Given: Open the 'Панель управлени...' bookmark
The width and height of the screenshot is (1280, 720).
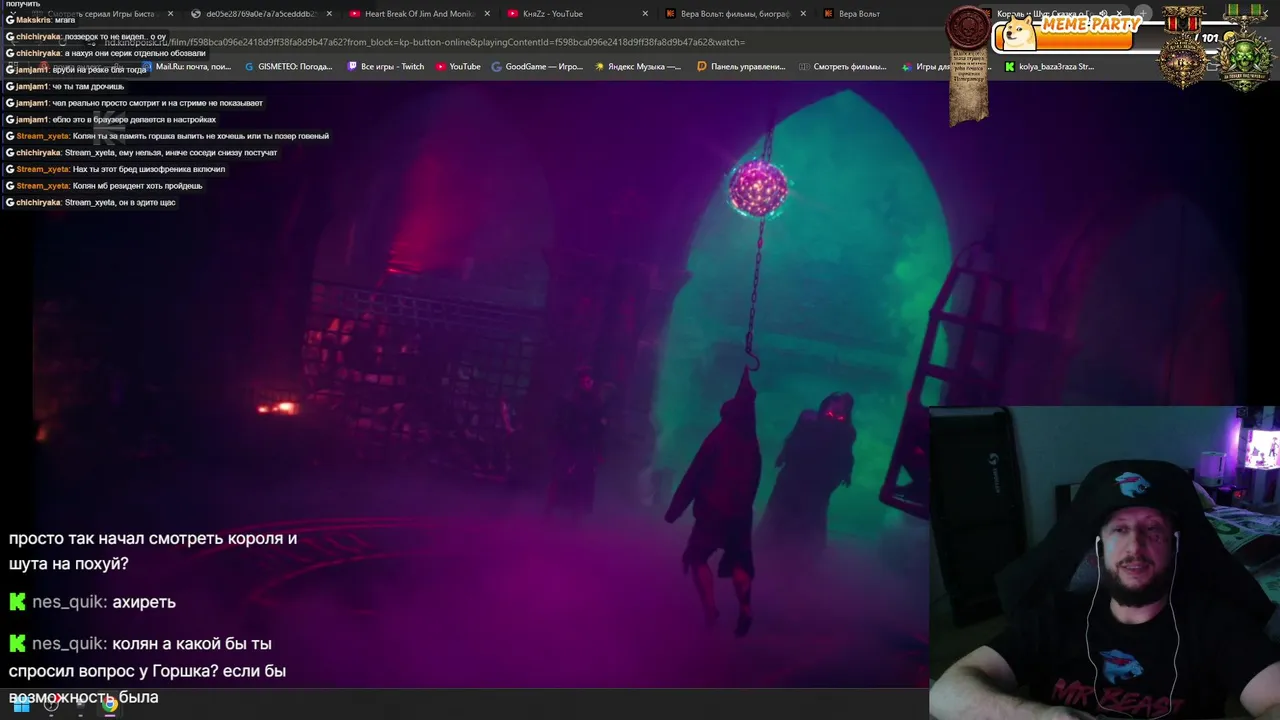Looking at the screenshot, I should 741,67.
